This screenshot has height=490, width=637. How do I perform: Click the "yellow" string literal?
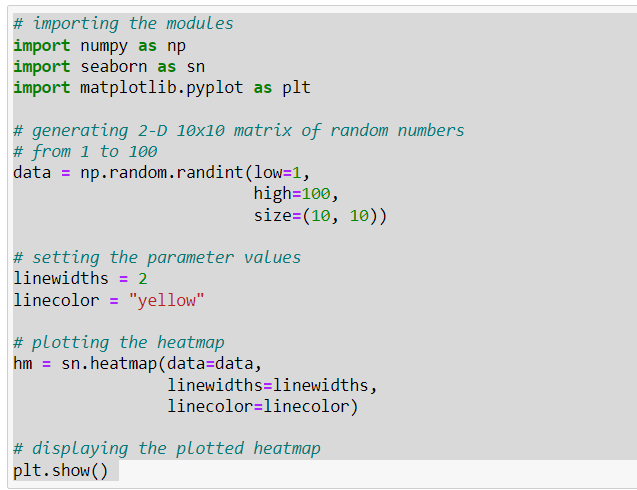pyautogui.click(x=166, y=299)
